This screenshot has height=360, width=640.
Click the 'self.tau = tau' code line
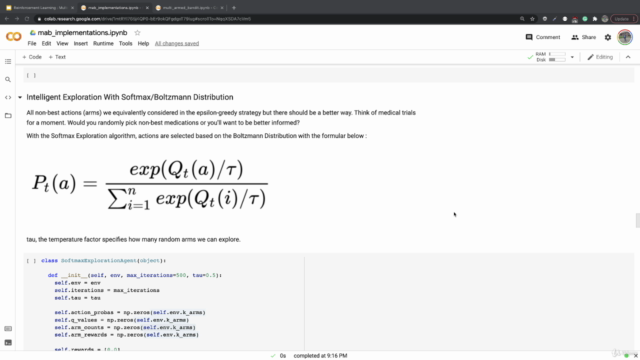(78, 298)
